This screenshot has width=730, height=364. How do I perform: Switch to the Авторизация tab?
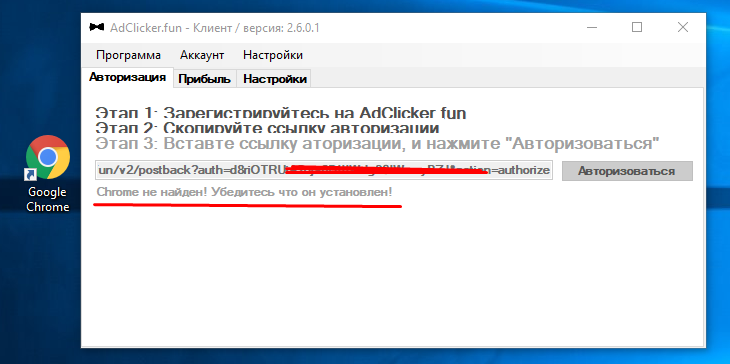(128, 77)
